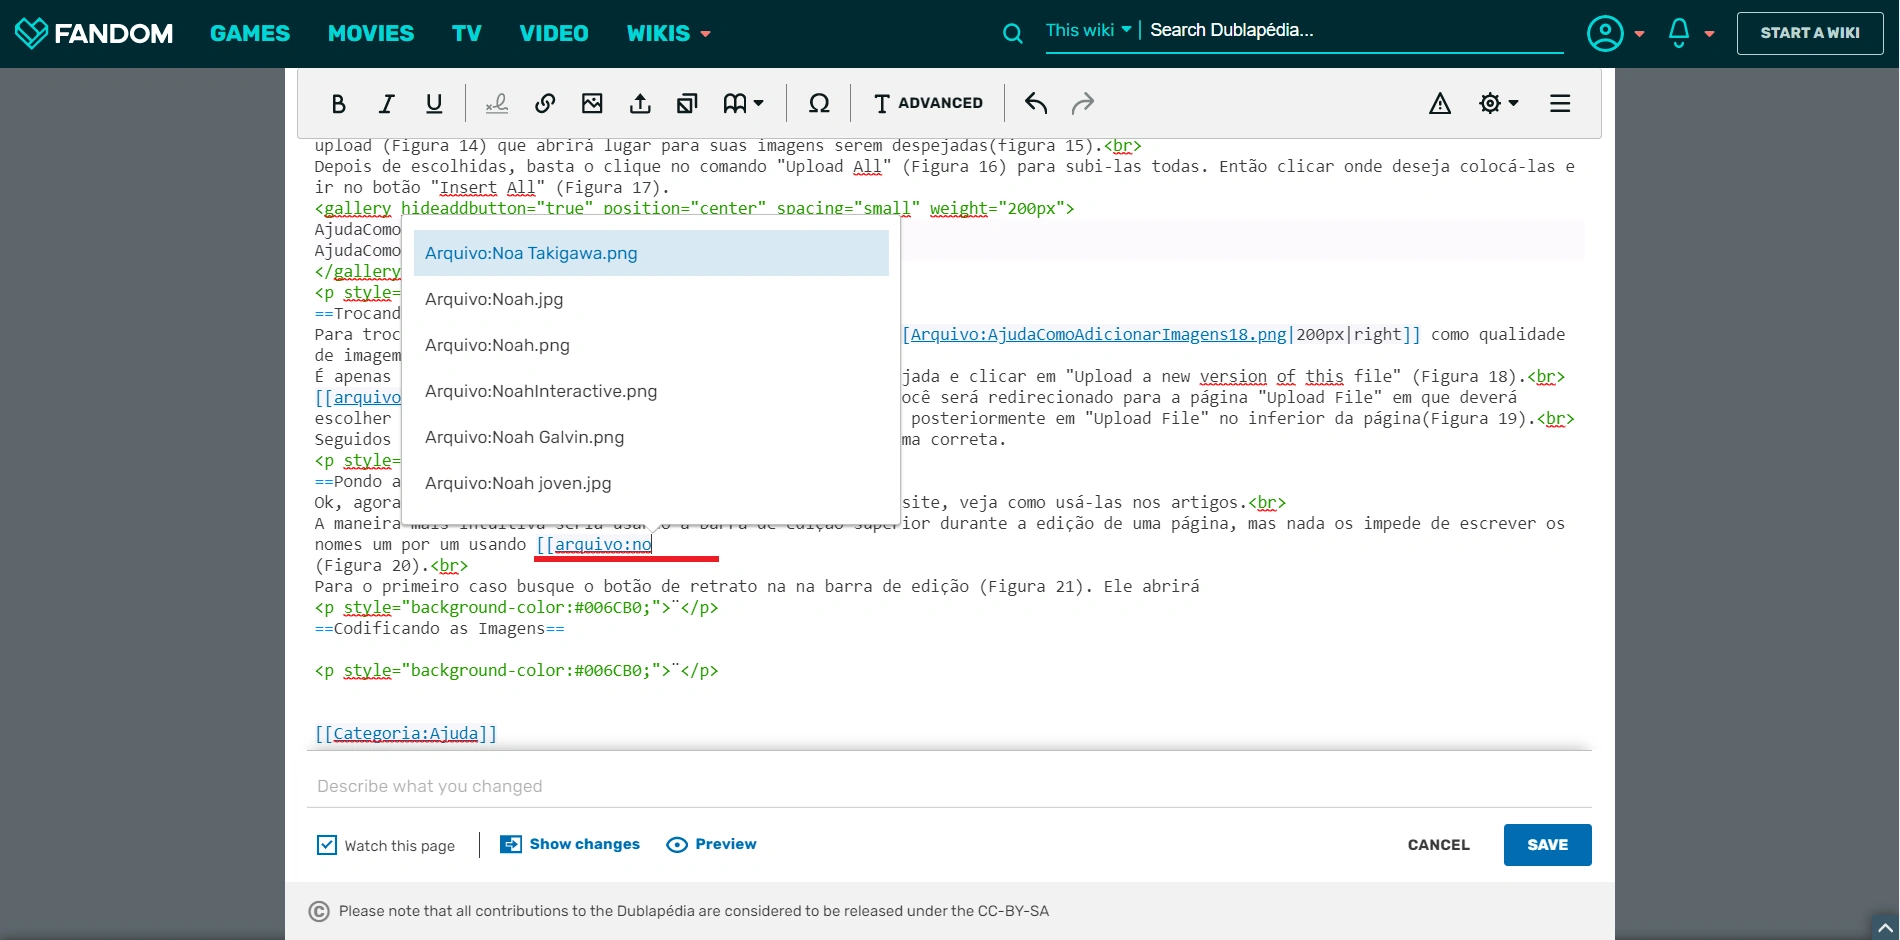Open the Games section
Image resolution: width=1900 pixels, height=940 pixels.
click(x=250, y=33)
